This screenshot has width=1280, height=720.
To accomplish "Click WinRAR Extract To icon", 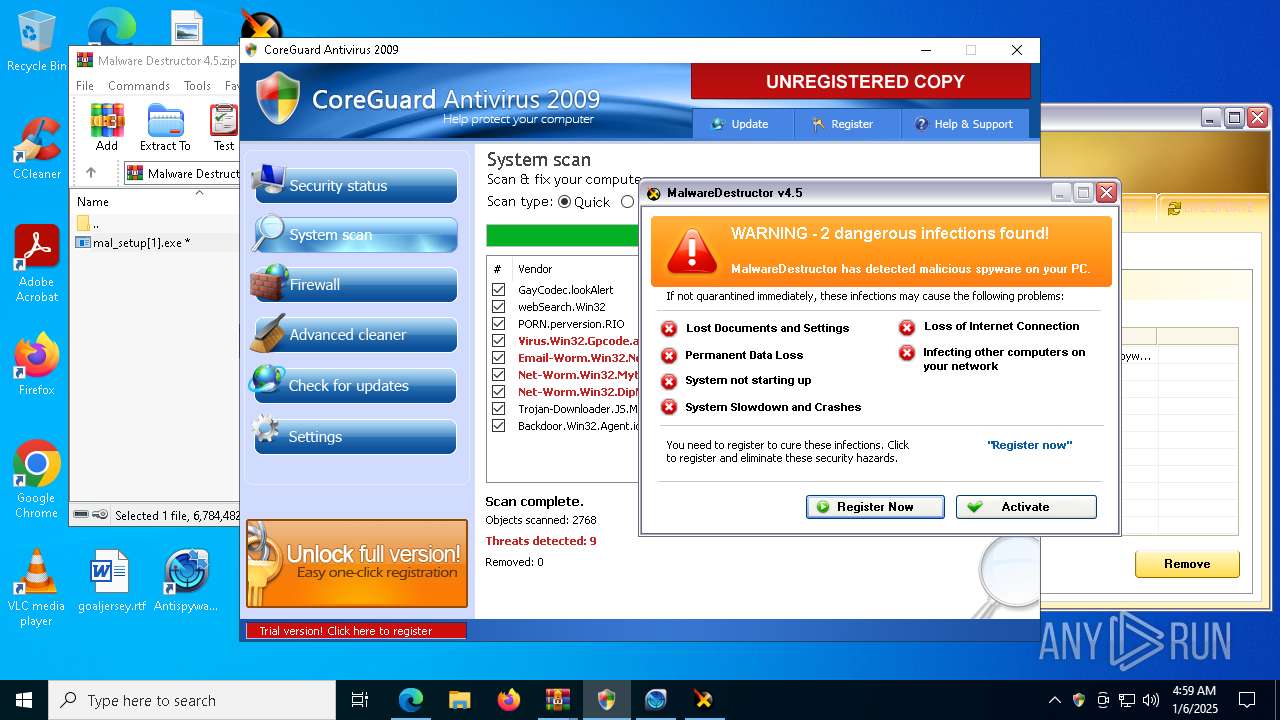I will coord(165,127).
